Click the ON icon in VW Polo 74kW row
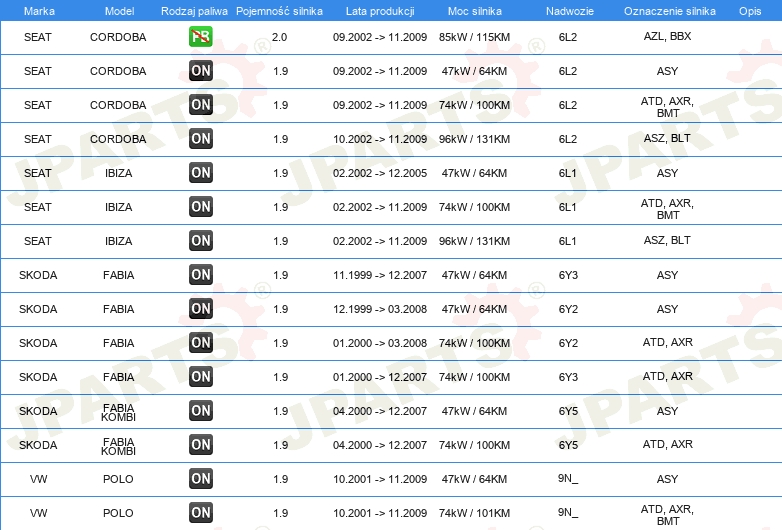Viewport: 782px width, 530px height. [200, 513]
